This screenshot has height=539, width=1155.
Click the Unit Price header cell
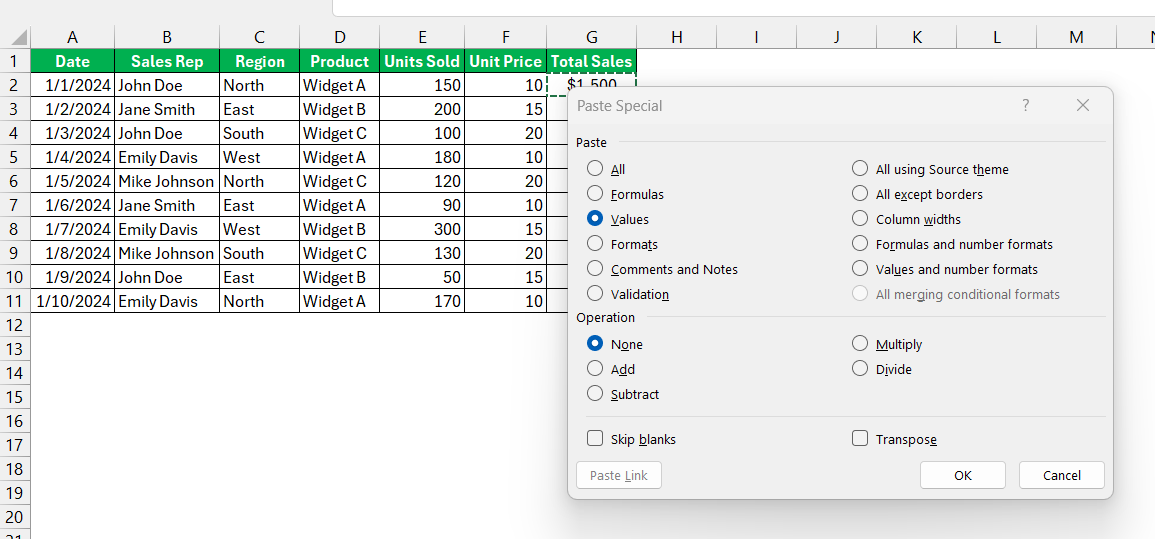506,61
